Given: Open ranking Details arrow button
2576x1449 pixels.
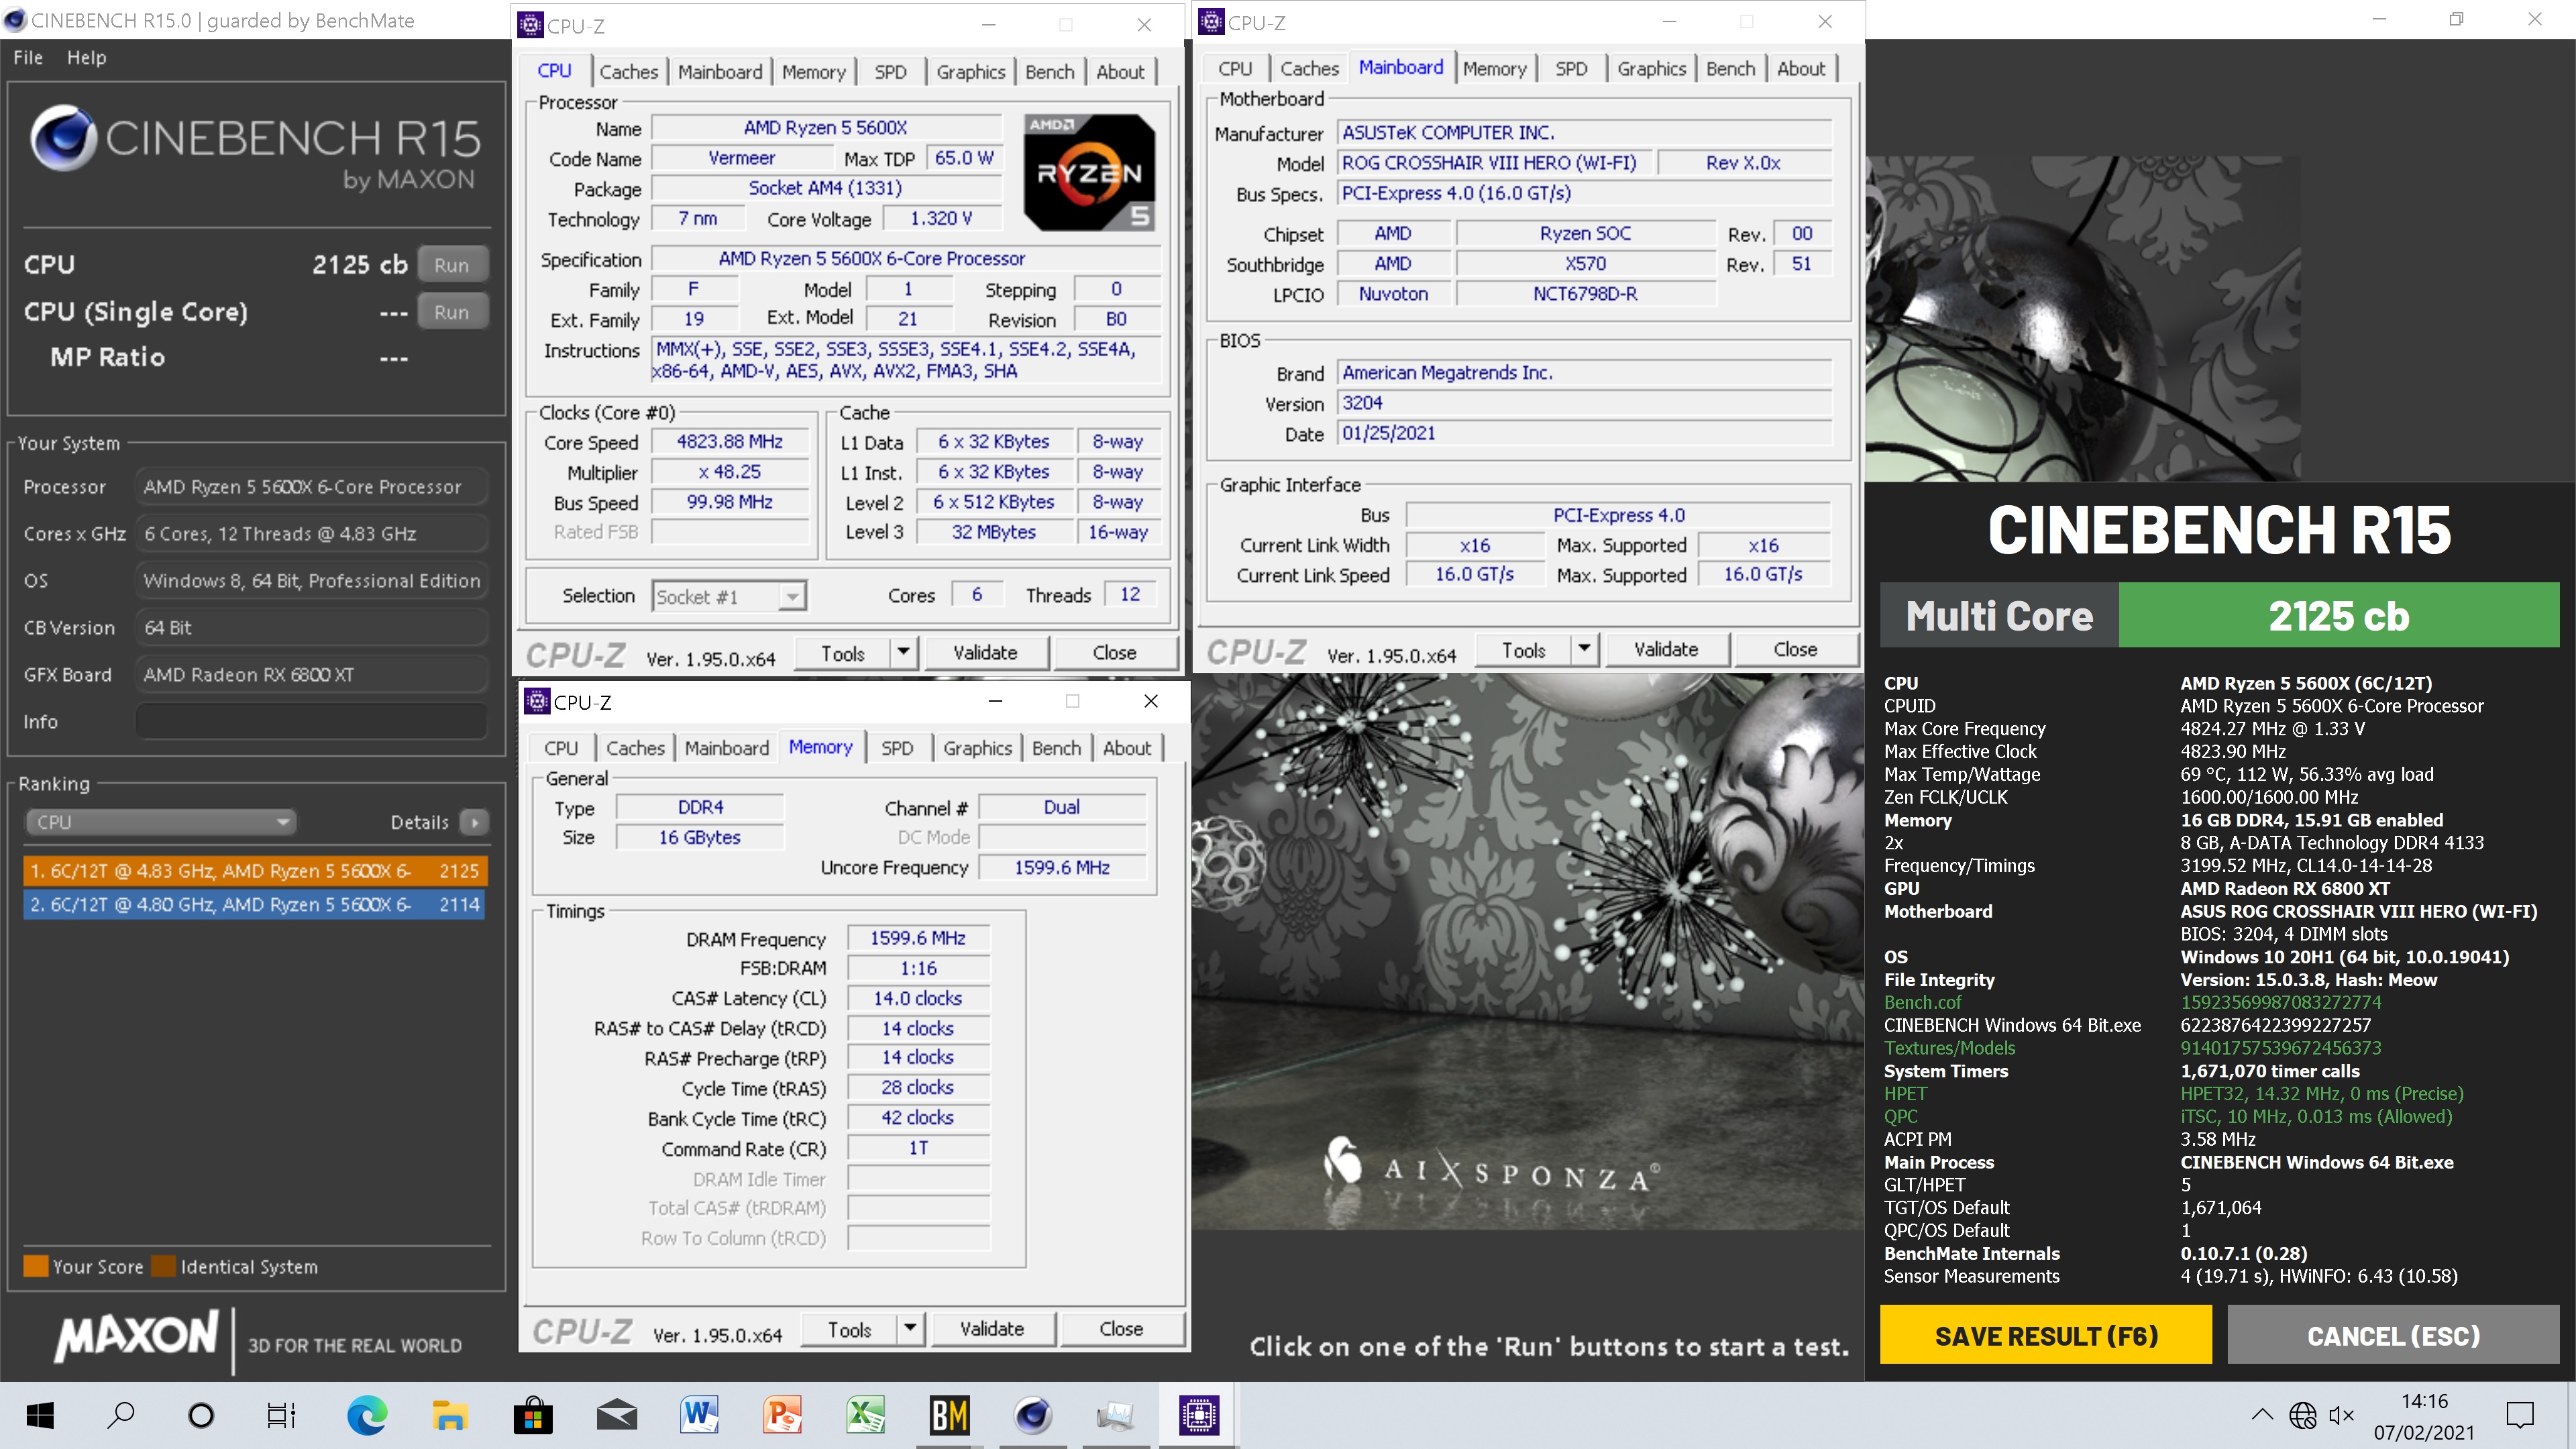Looking at the screenshot, I should pos(474,822).
